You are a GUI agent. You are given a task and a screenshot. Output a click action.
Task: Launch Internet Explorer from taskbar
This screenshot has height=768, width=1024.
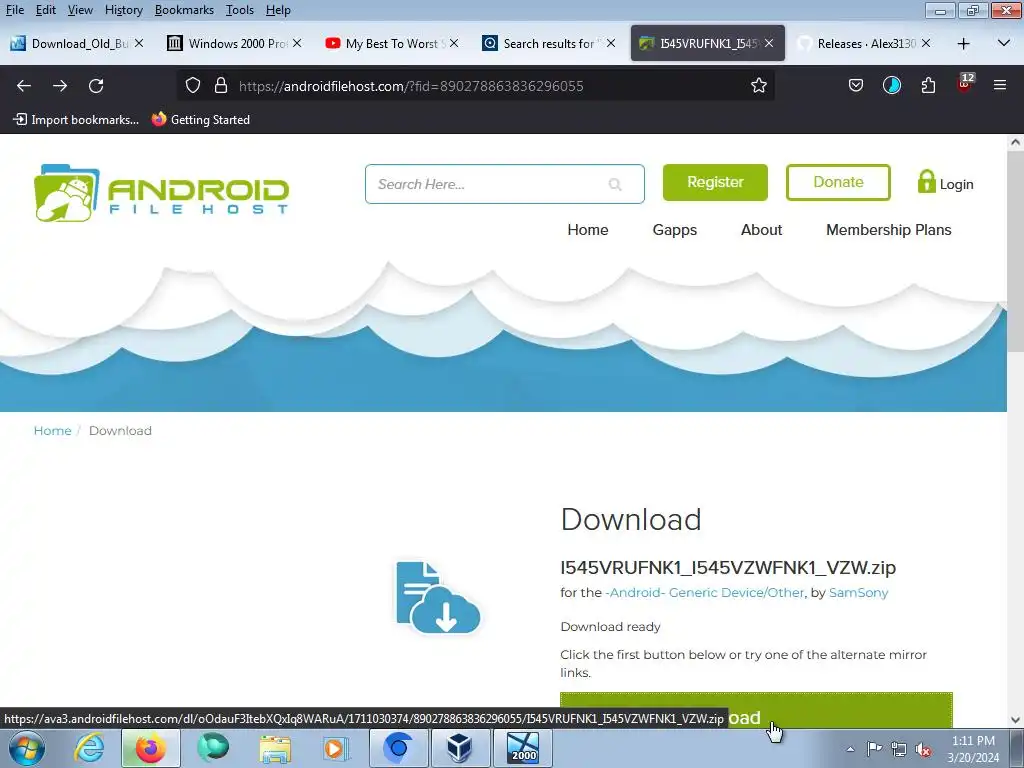[89, 748]
